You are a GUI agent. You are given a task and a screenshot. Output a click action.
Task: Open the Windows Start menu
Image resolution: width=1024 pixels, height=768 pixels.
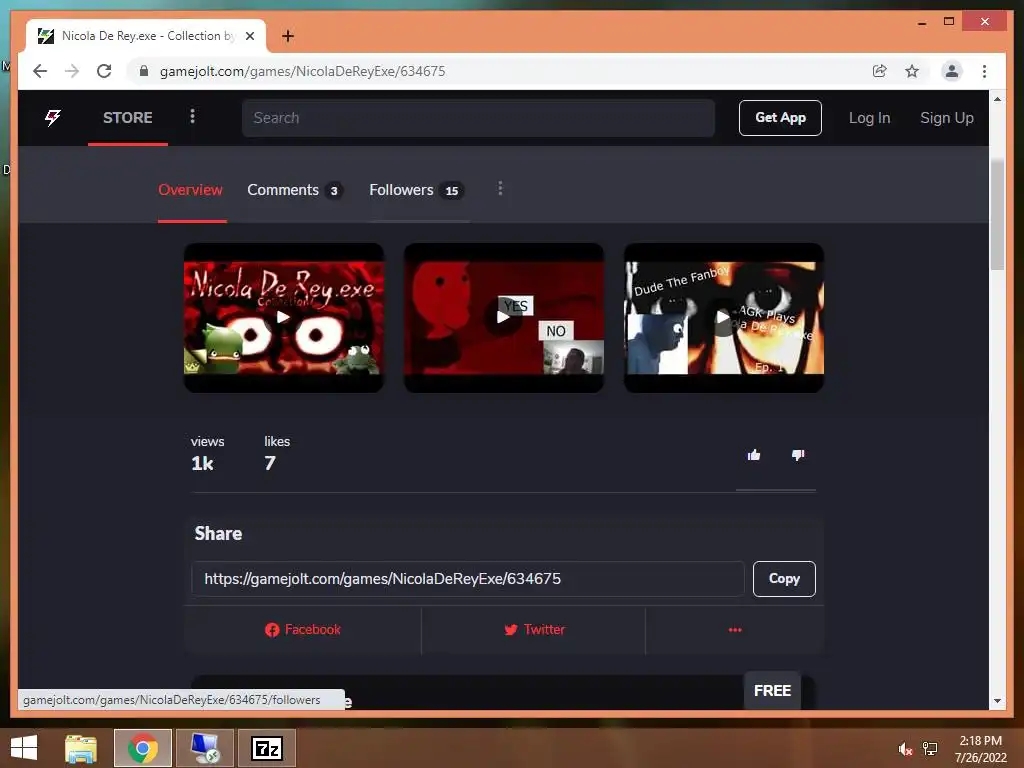coord(24,748)
